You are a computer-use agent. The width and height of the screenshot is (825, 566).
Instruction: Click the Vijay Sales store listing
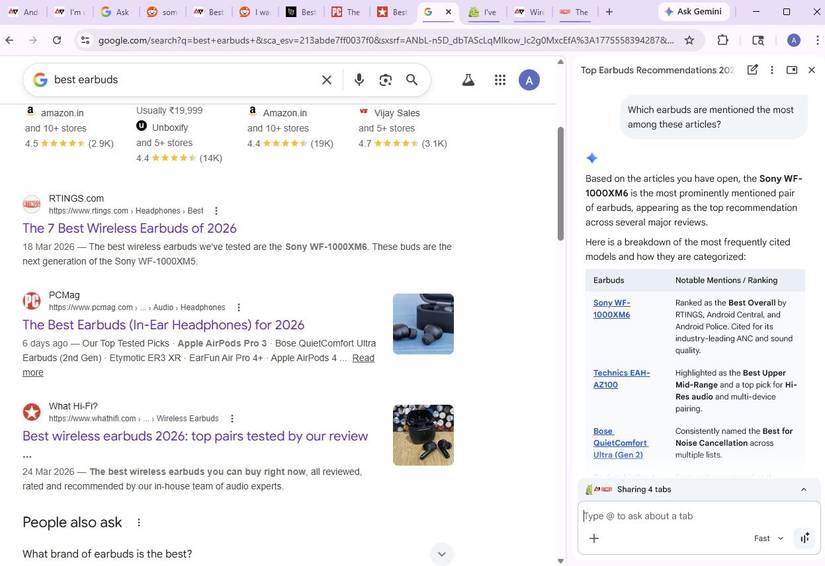click(397, 113)
